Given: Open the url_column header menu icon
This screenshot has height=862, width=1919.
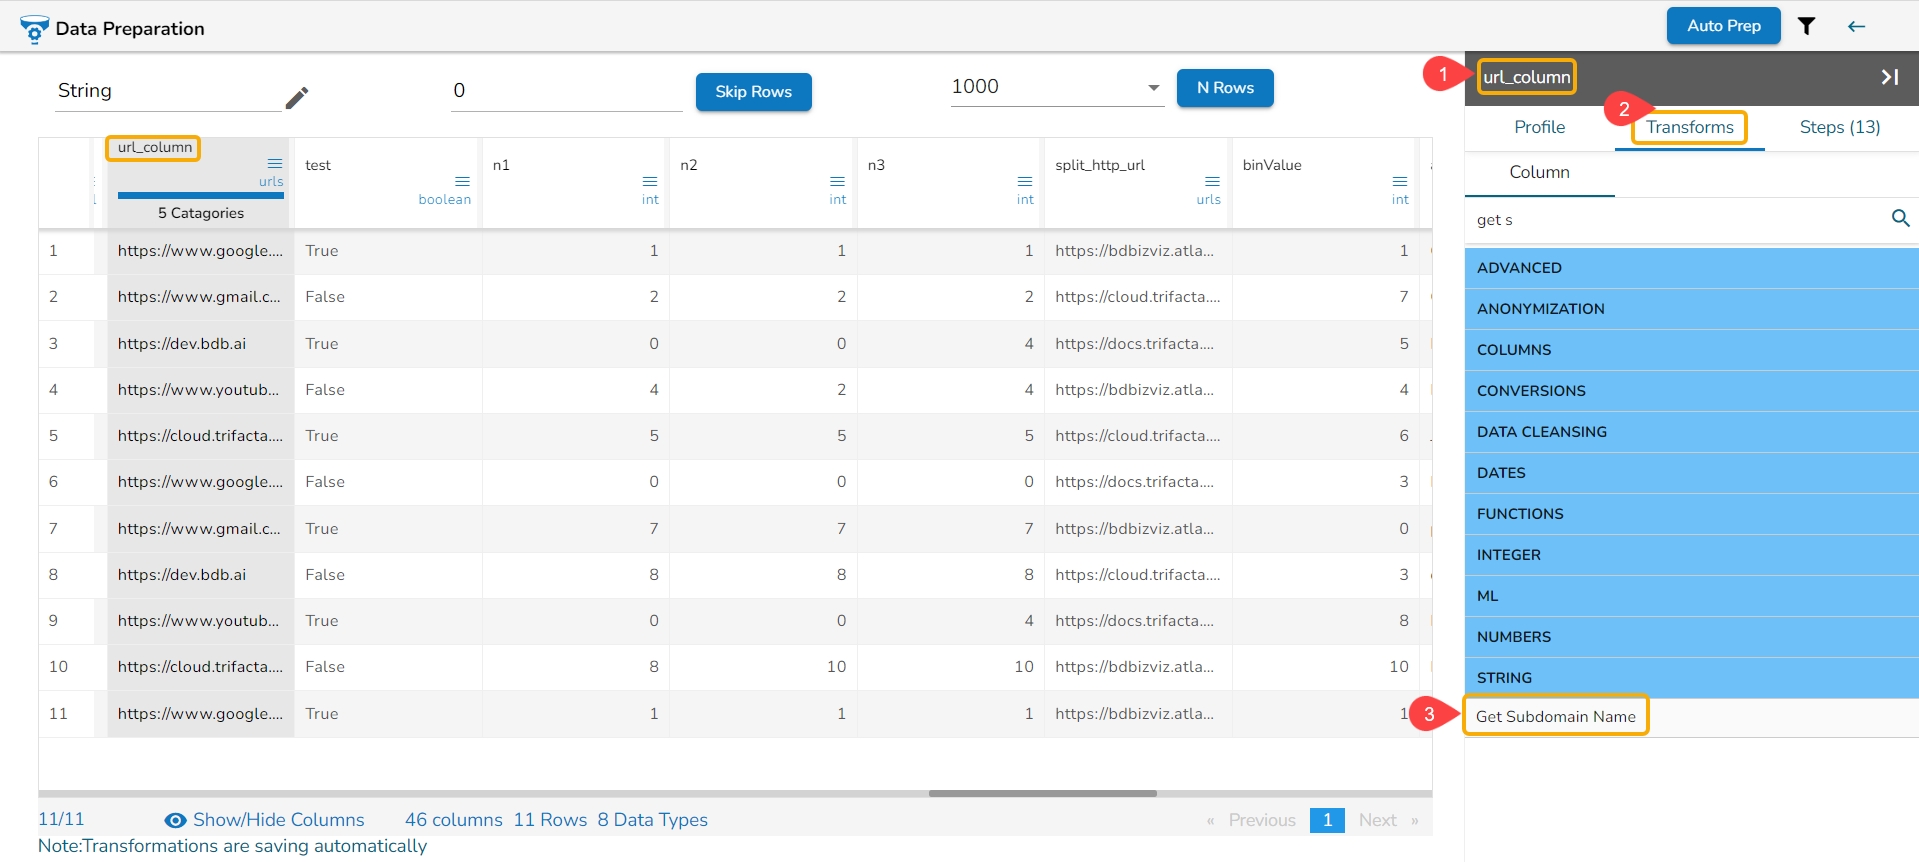Looking at the screenshot, I should 275,163.
